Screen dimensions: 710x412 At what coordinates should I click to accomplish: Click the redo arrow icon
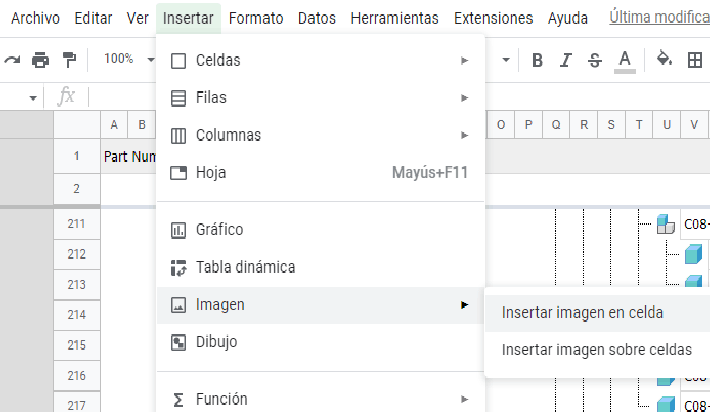point(12,60)
